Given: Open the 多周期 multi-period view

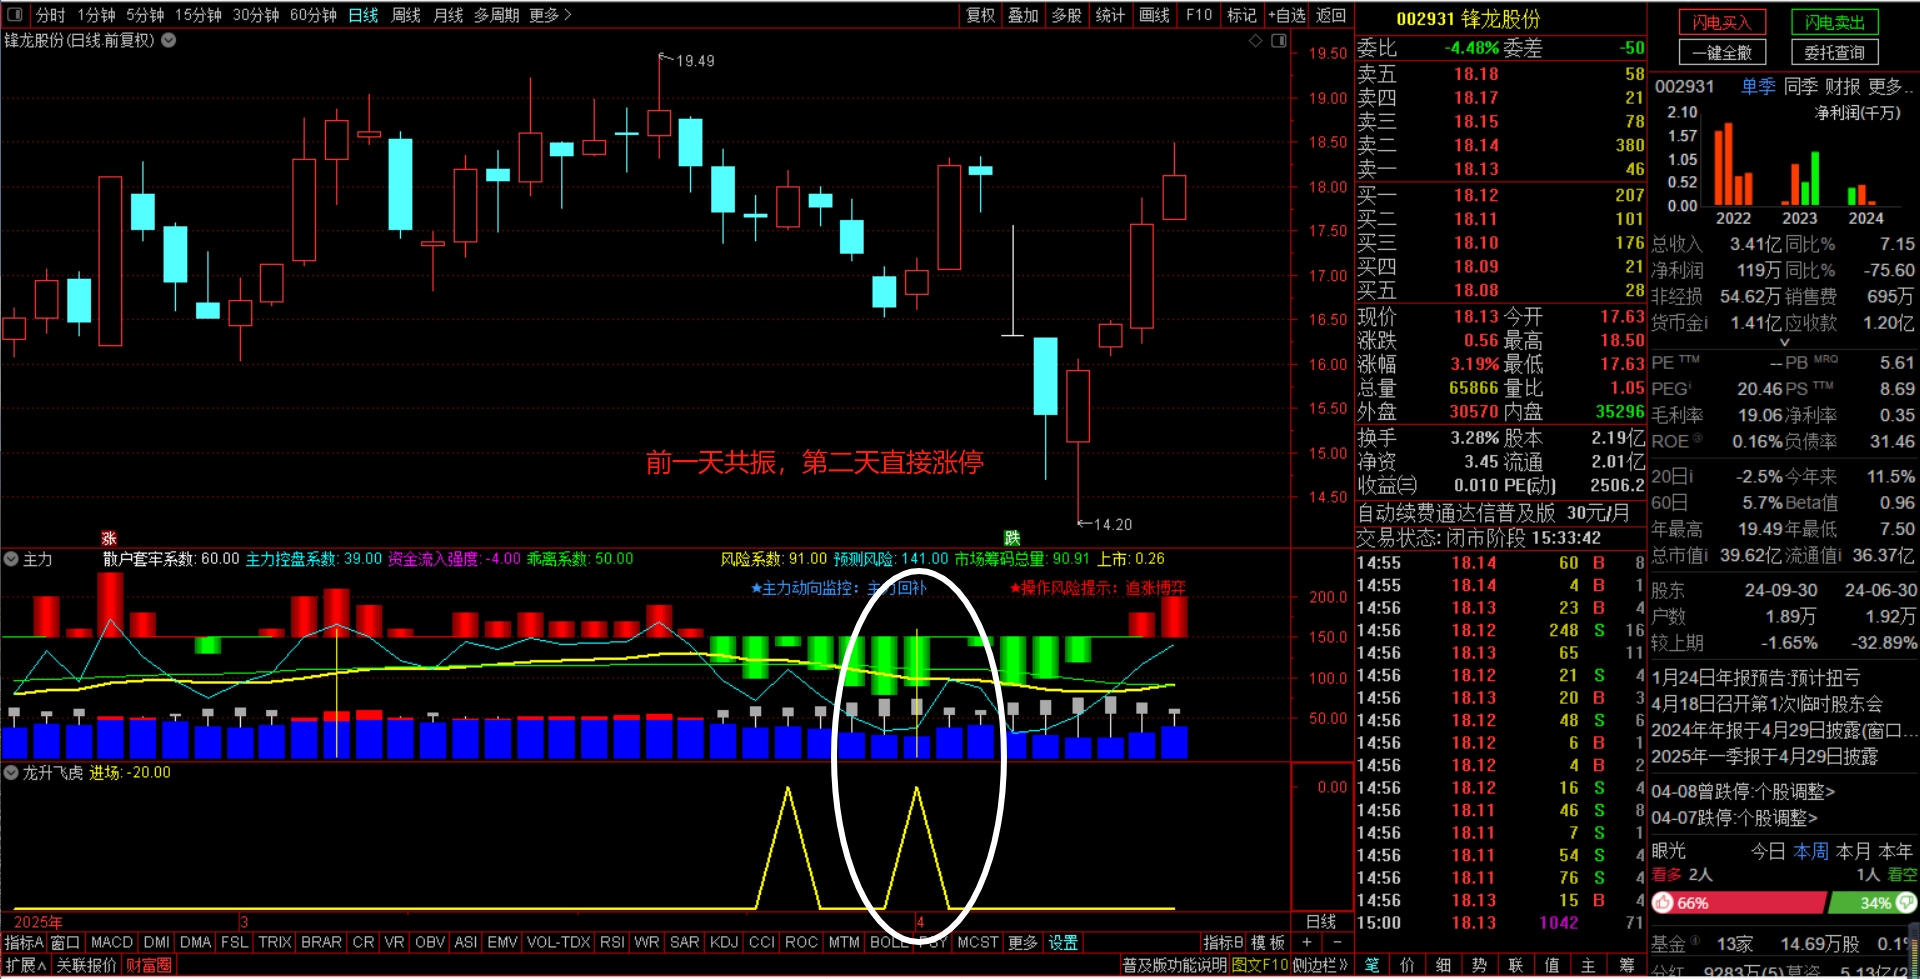Looking at the screenshot, I should (496, 15).
